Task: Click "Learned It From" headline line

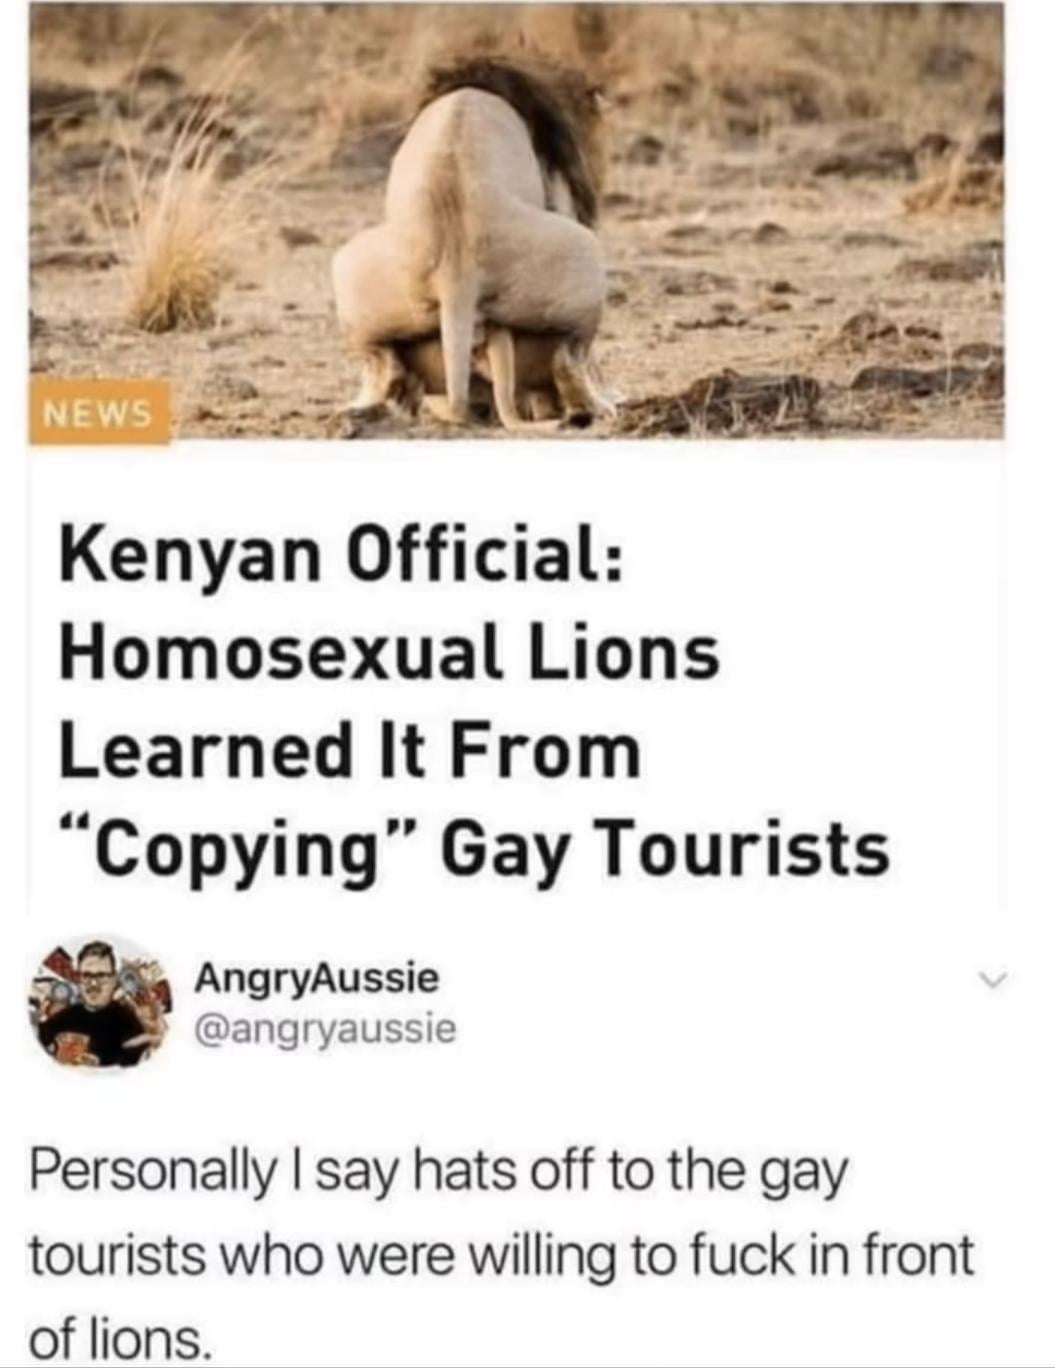Action: (350, 751)
